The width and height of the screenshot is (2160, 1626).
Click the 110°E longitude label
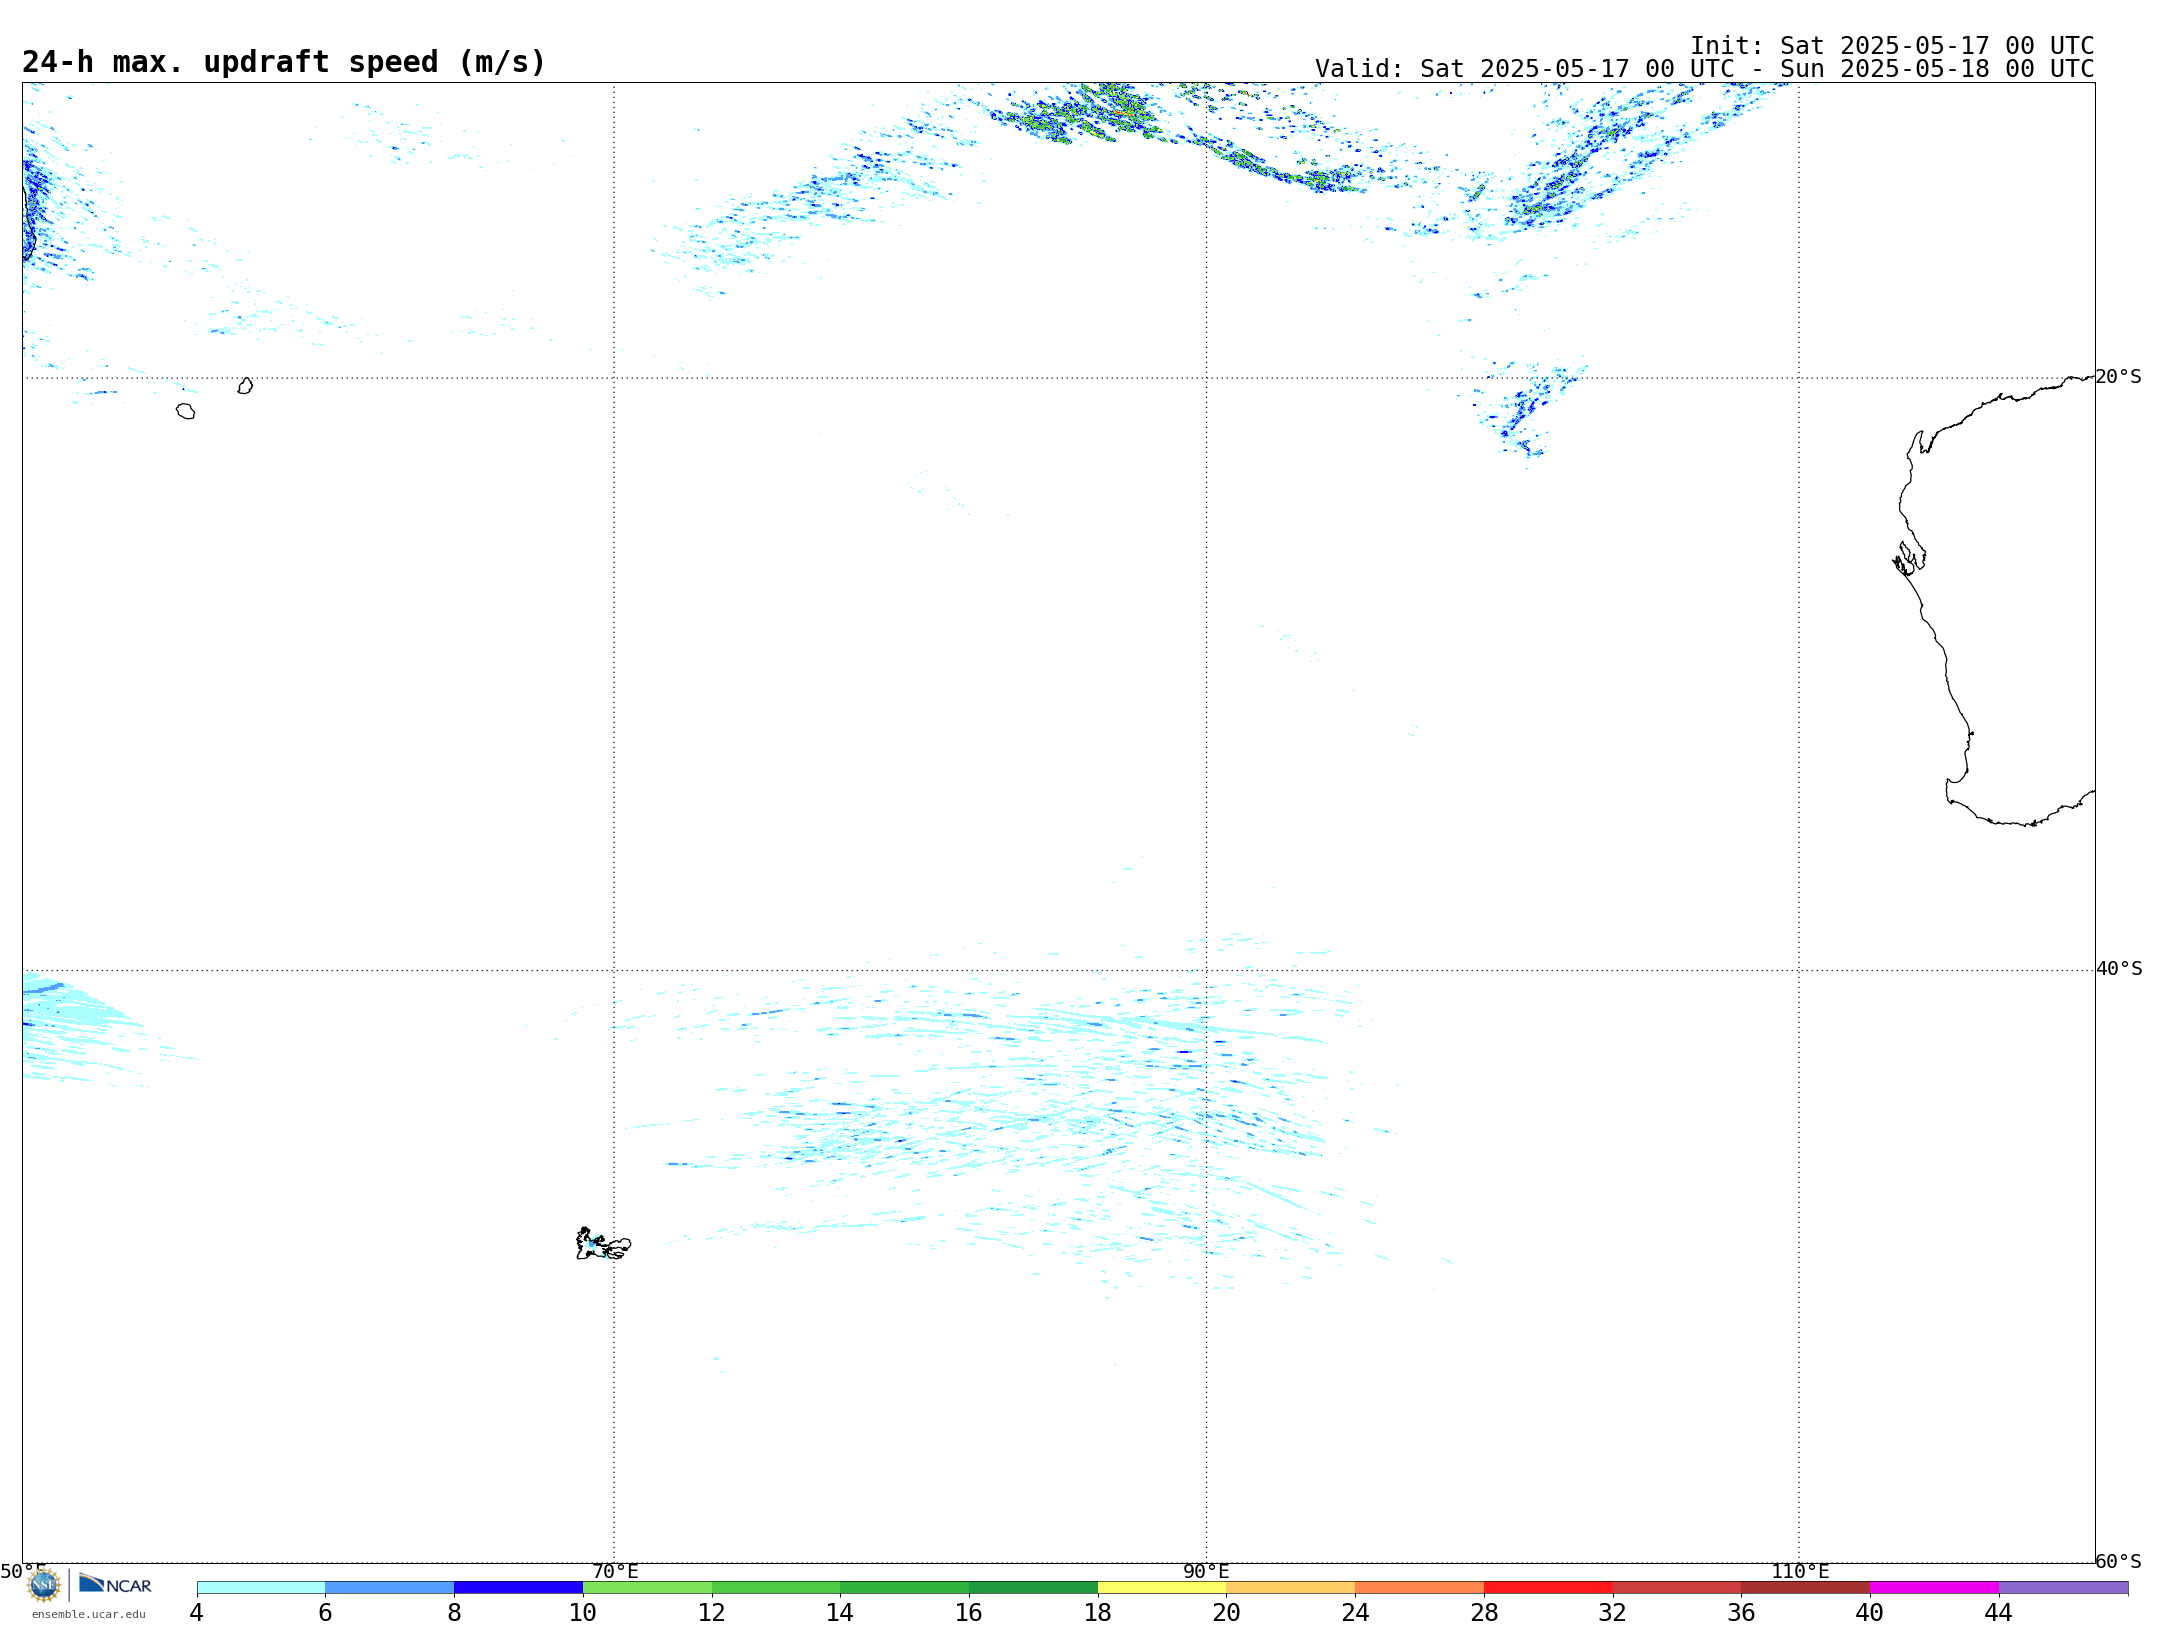[1800, 1571]
